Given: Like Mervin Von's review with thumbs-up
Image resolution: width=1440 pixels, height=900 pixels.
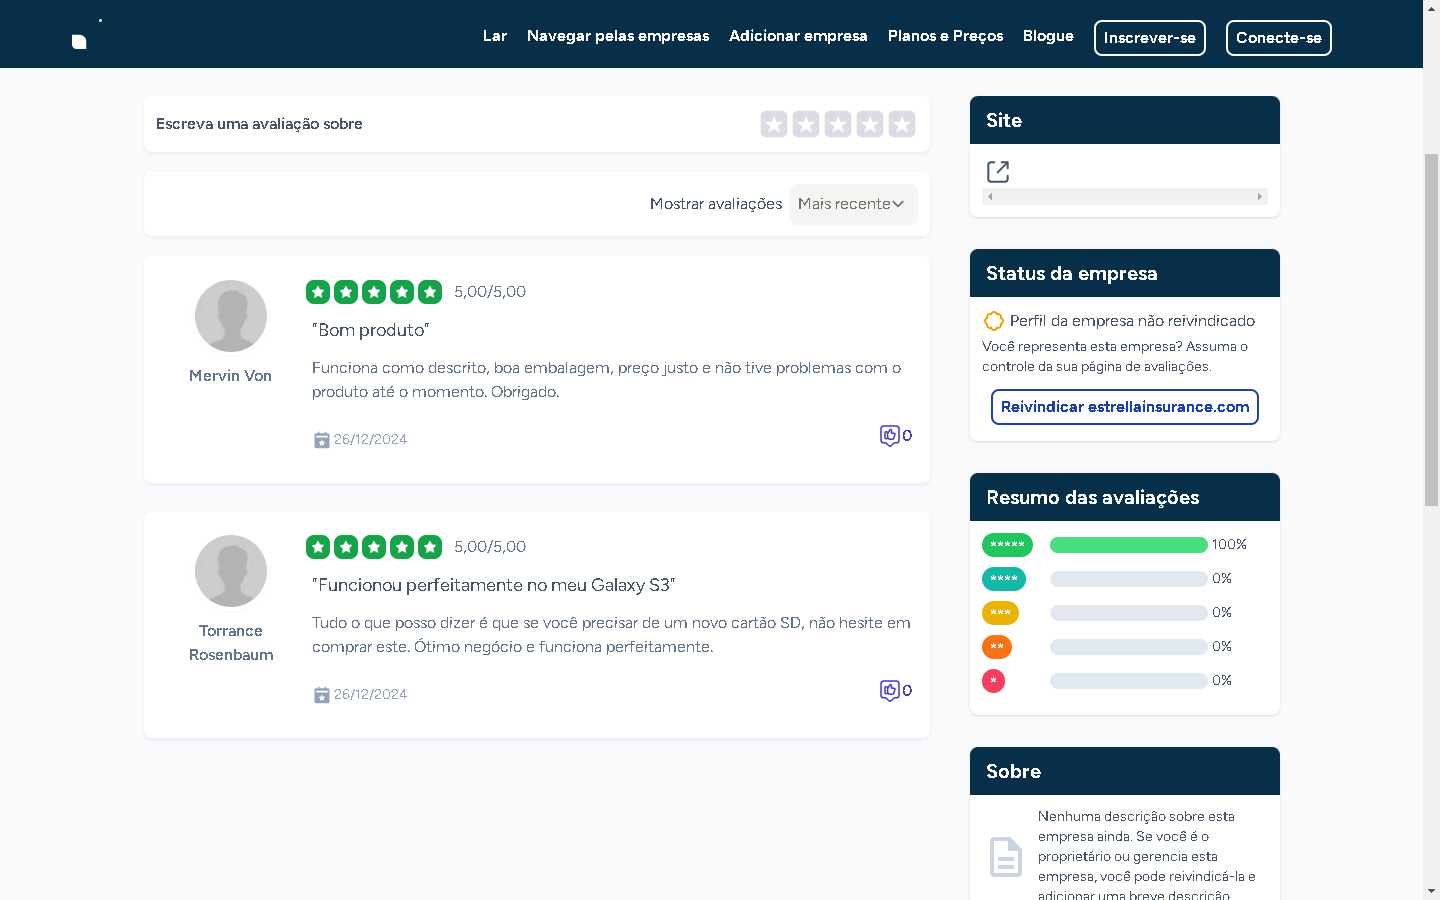Looking at the screenshot, I should click(889, 435).
